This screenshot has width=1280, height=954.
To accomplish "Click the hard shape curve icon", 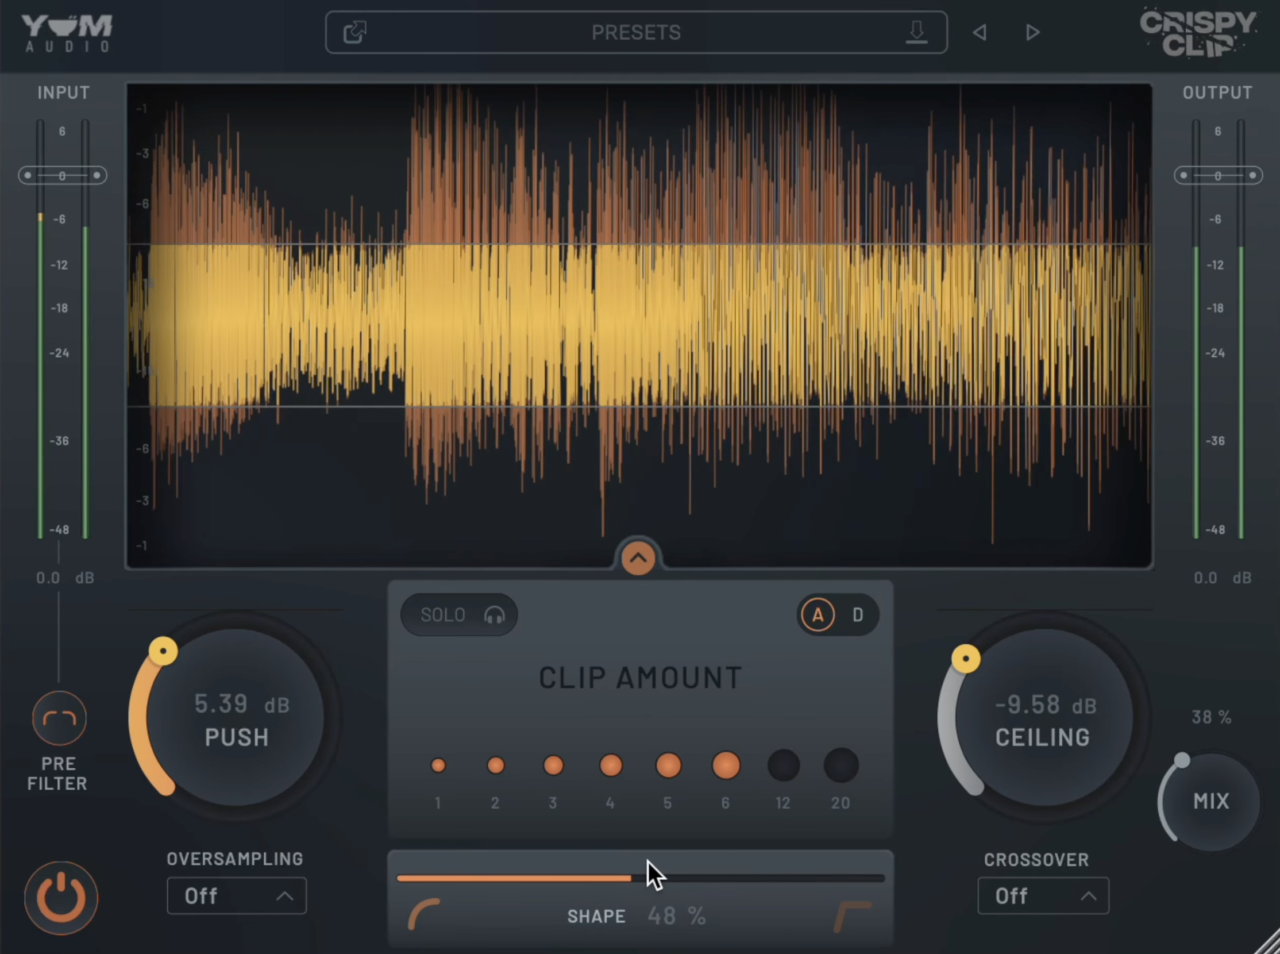I will [x=852, y=915].
